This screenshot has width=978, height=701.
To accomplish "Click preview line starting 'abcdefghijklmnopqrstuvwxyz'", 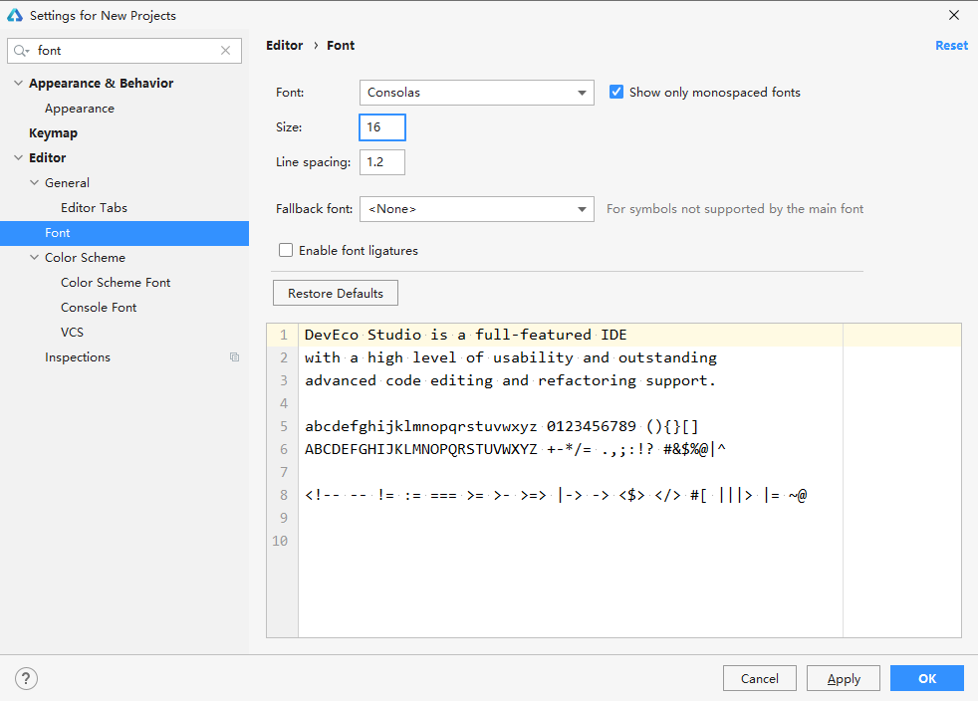I will point(501,427).
